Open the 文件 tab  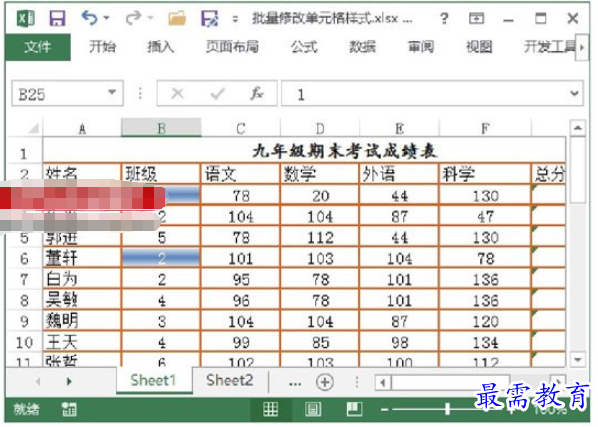(38, 47)
